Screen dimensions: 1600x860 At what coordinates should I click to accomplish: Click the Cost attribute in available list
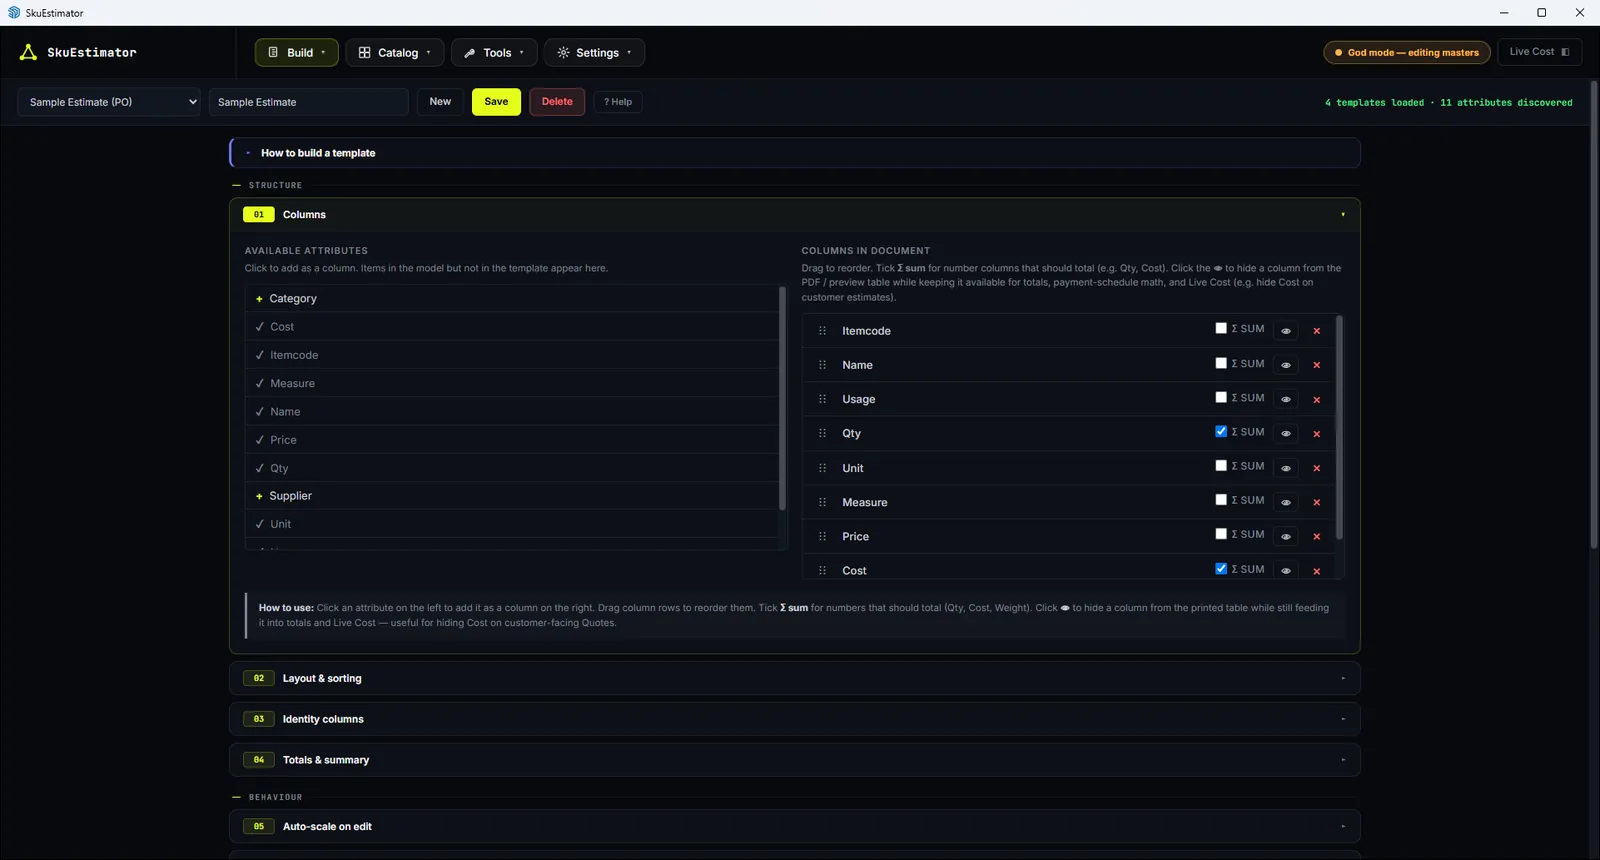[512, 327]
